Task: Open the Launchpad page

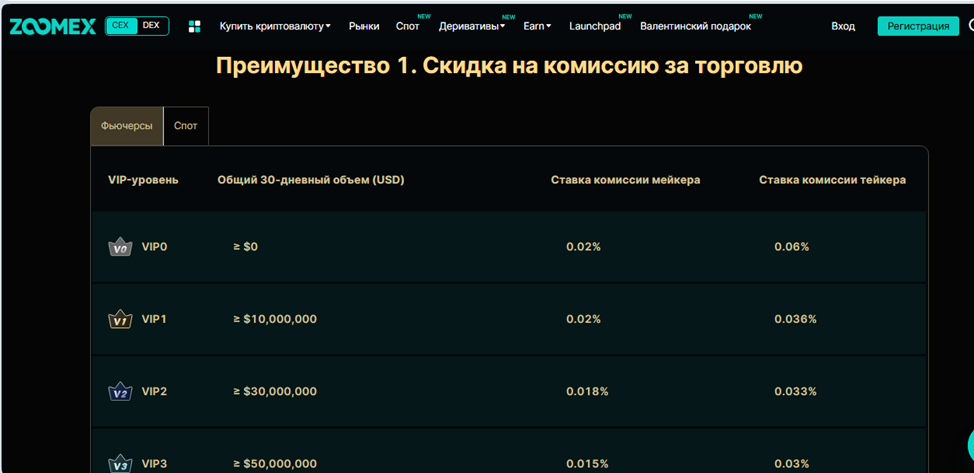Action: 595,26
